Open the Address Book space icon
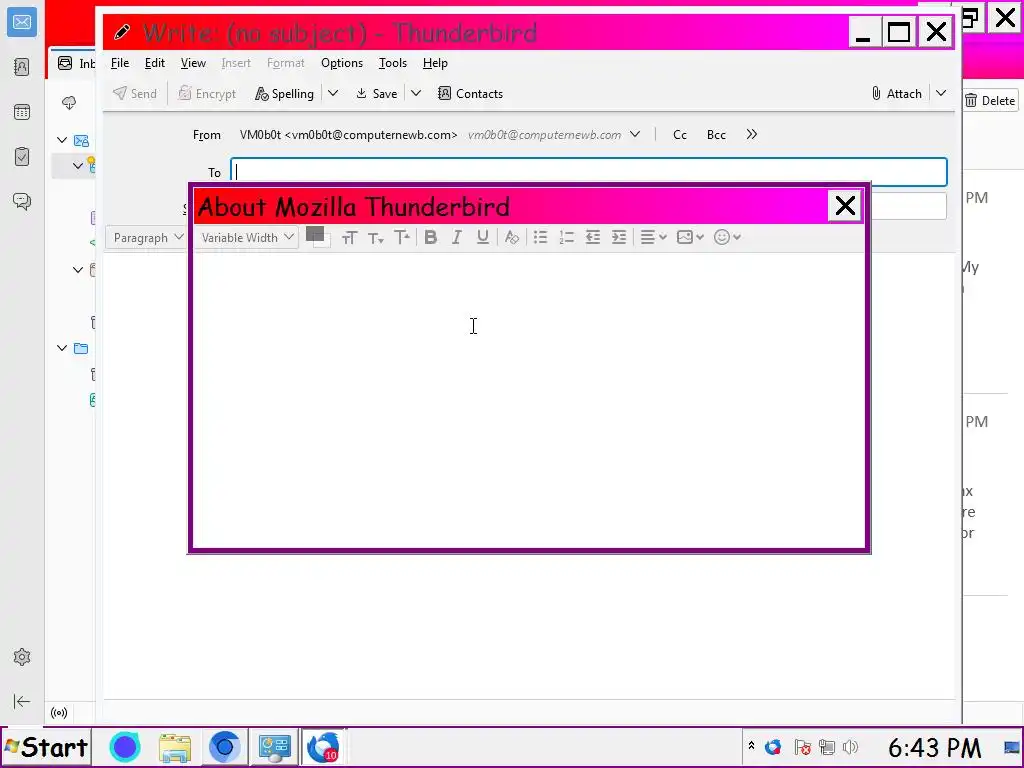Viewport: 1024px width, 768px height. (x=22, y=67)
